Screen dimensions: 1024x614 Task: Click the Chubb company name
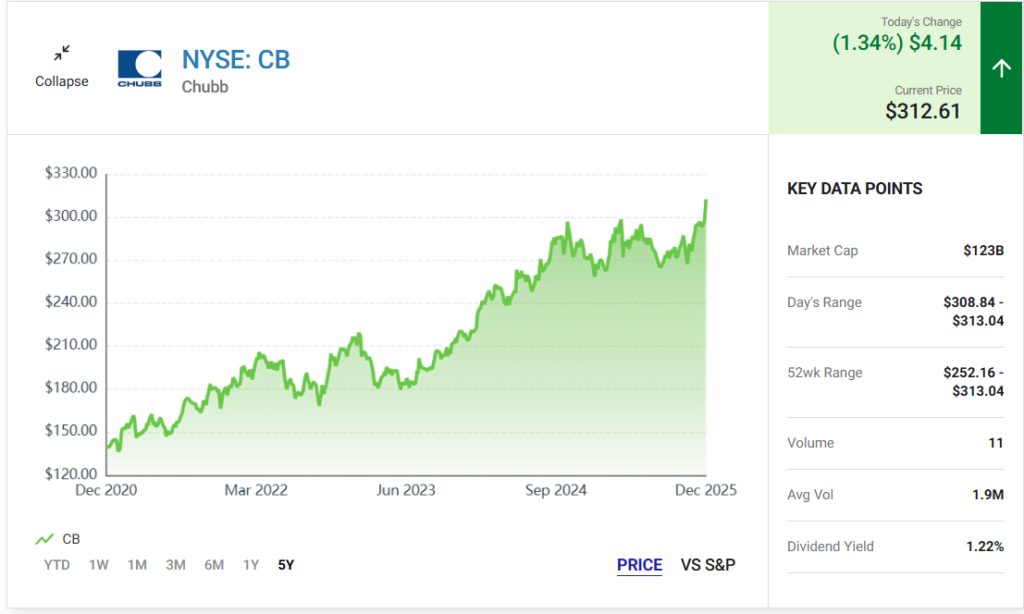click(x=205, y=87)
